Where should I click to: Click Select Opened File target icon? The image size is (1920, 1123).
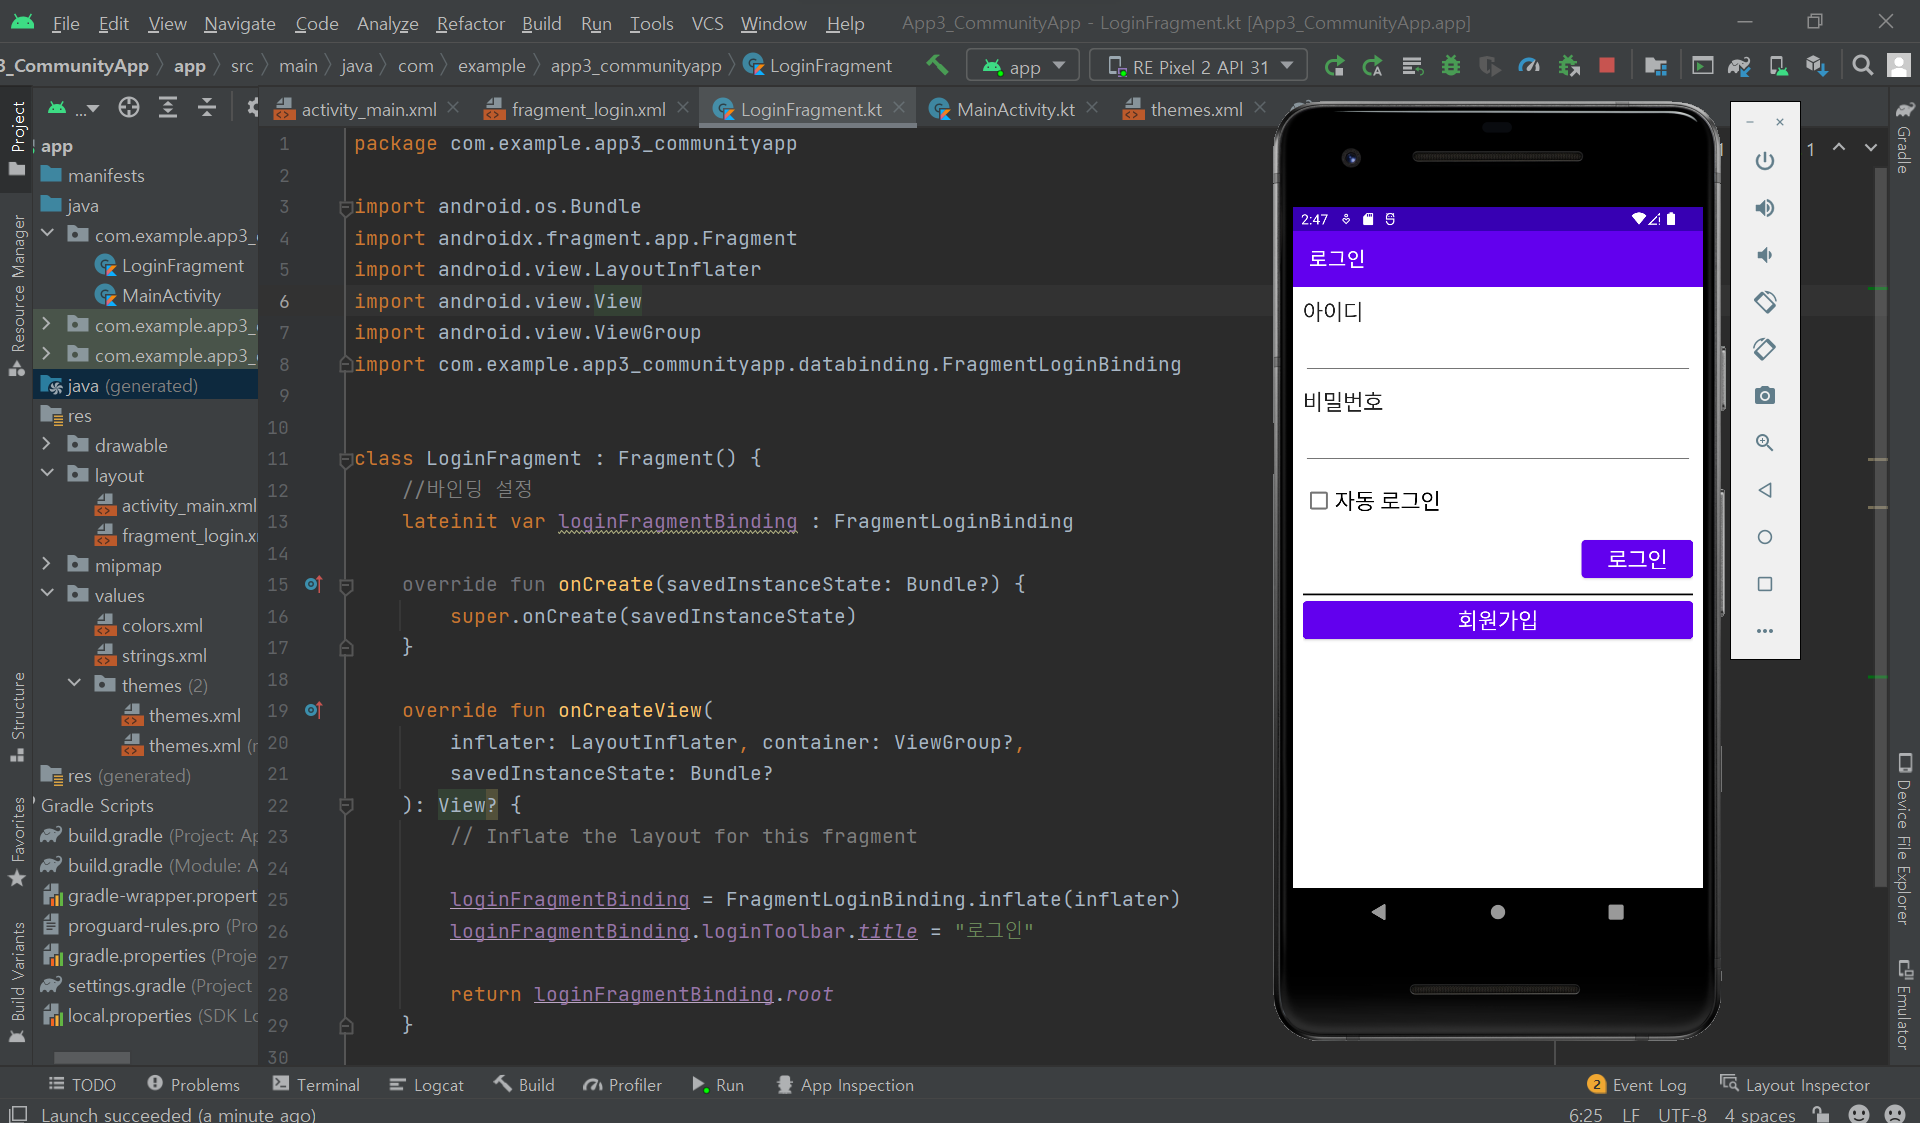(129, 108)
